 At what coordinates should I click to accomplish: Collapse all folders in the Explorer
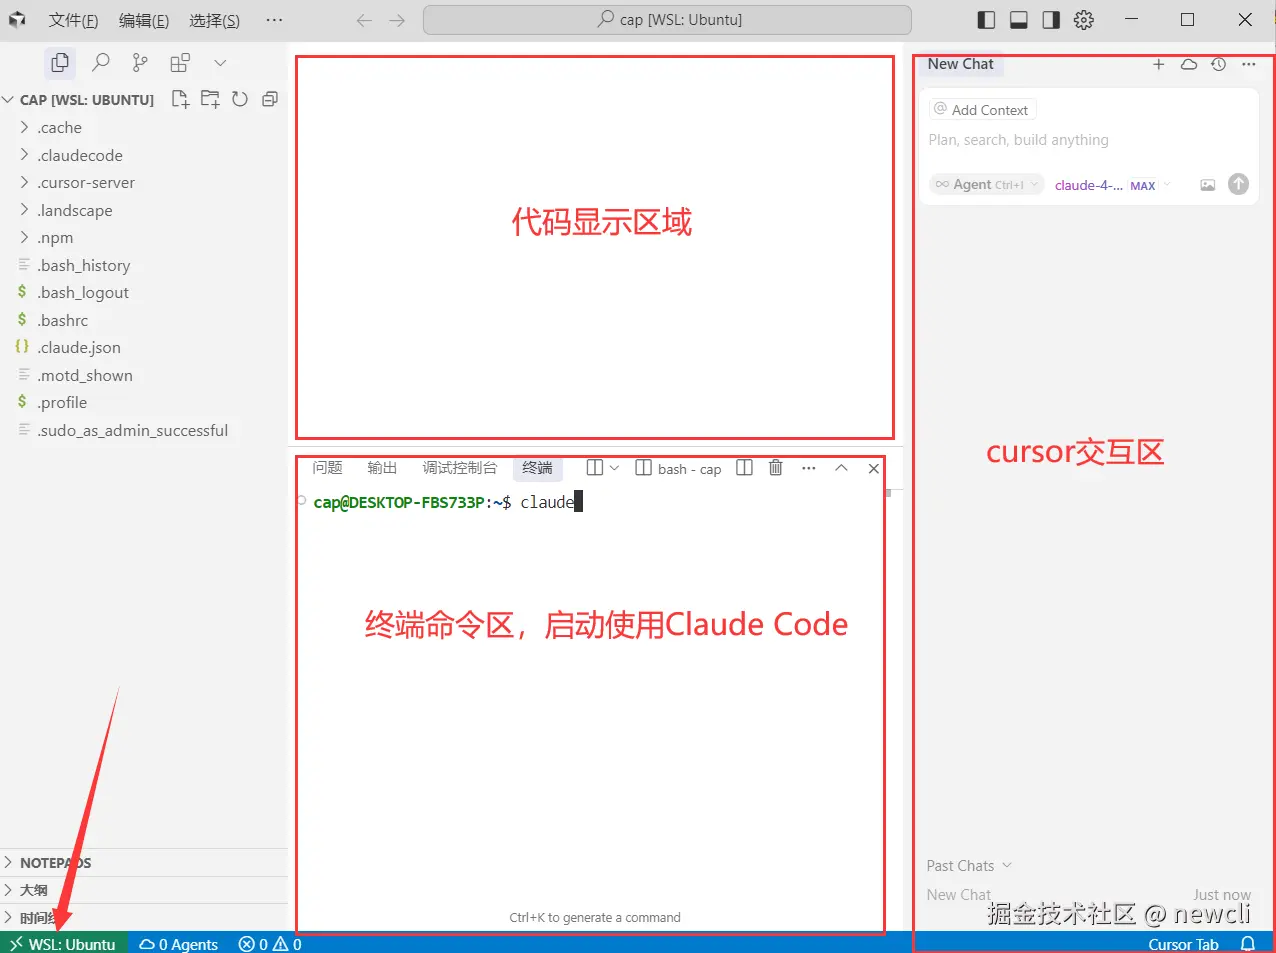click(270, 99)
